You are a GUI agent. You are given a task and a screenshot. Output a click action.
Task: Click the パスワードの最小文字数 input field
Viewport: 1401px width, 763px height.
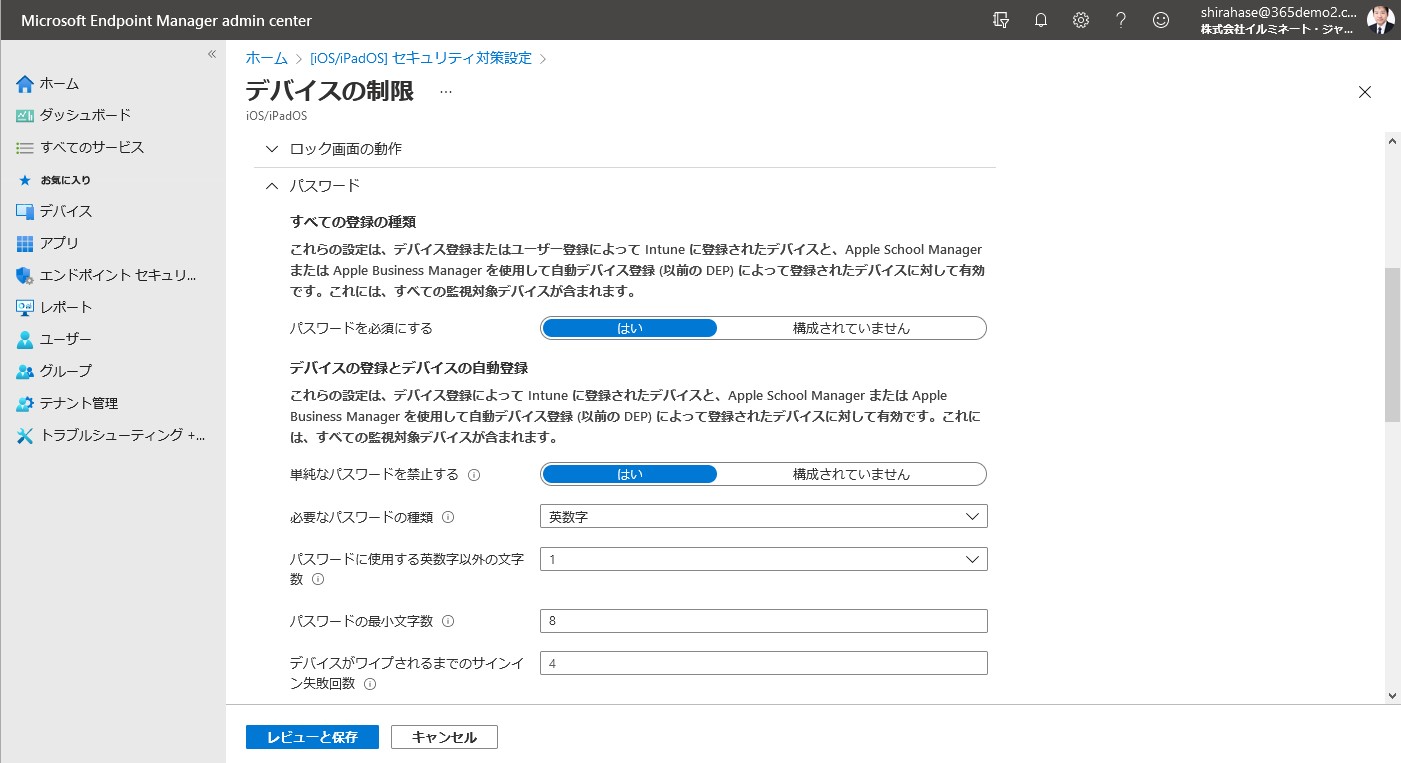pyautogui.click(x=763, y=621)
